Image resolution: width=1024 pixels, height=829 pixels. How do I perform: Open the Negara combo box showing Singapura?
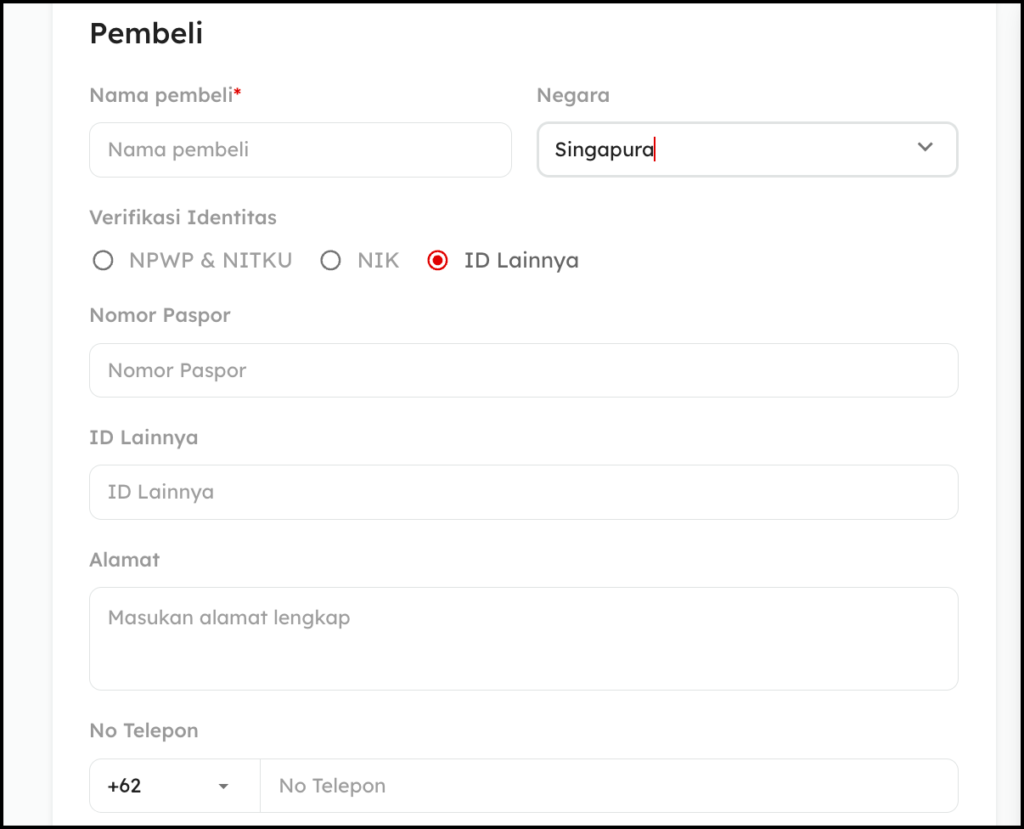720,150
